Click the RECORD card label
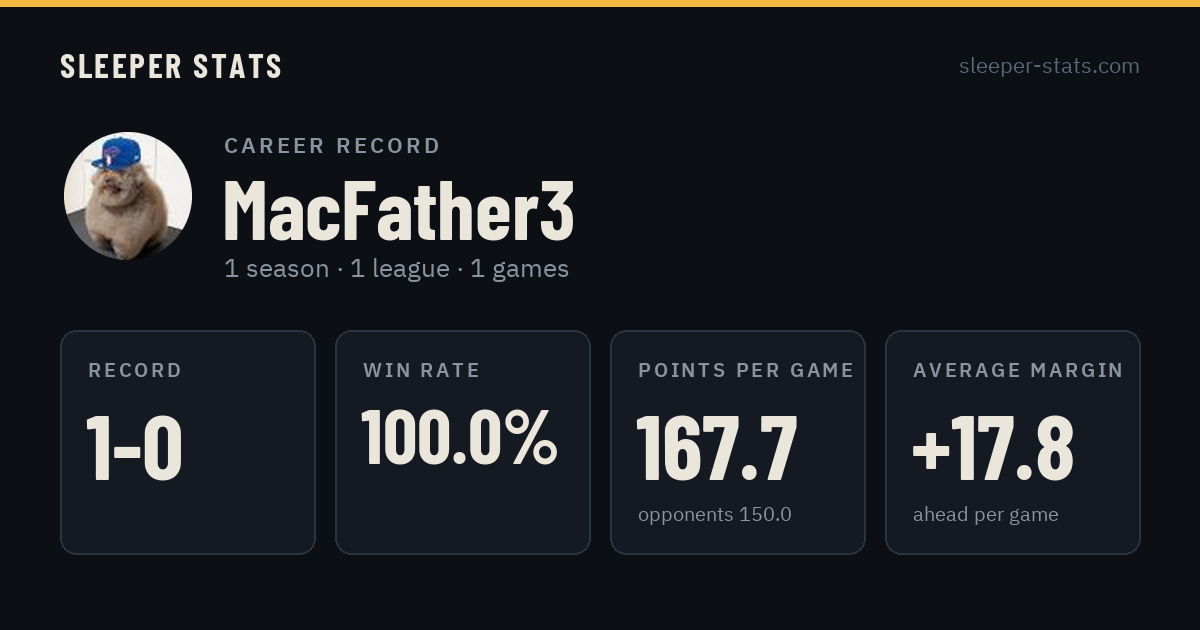The image size is (1200, 630). 135,370
